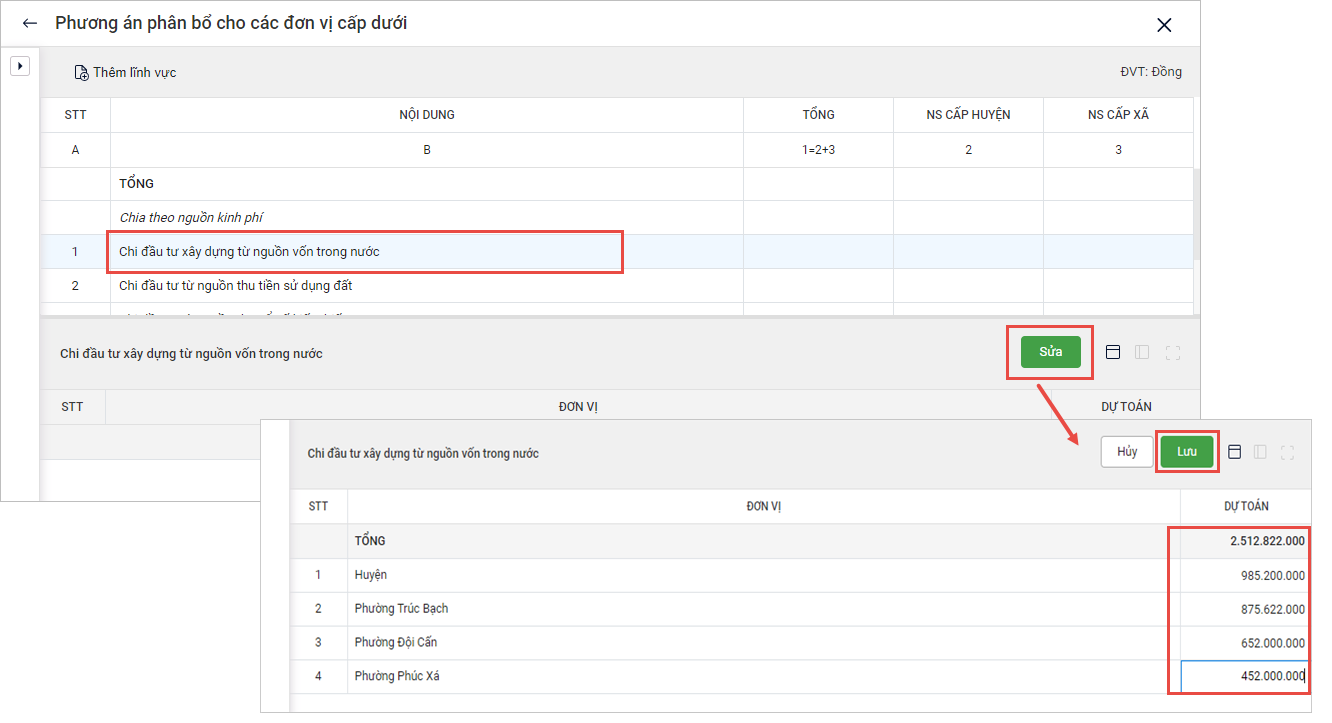The image size is (1332, 723).
Task: Edit the Huyện budget value 985.200.000
Action: pos(1243,576)
